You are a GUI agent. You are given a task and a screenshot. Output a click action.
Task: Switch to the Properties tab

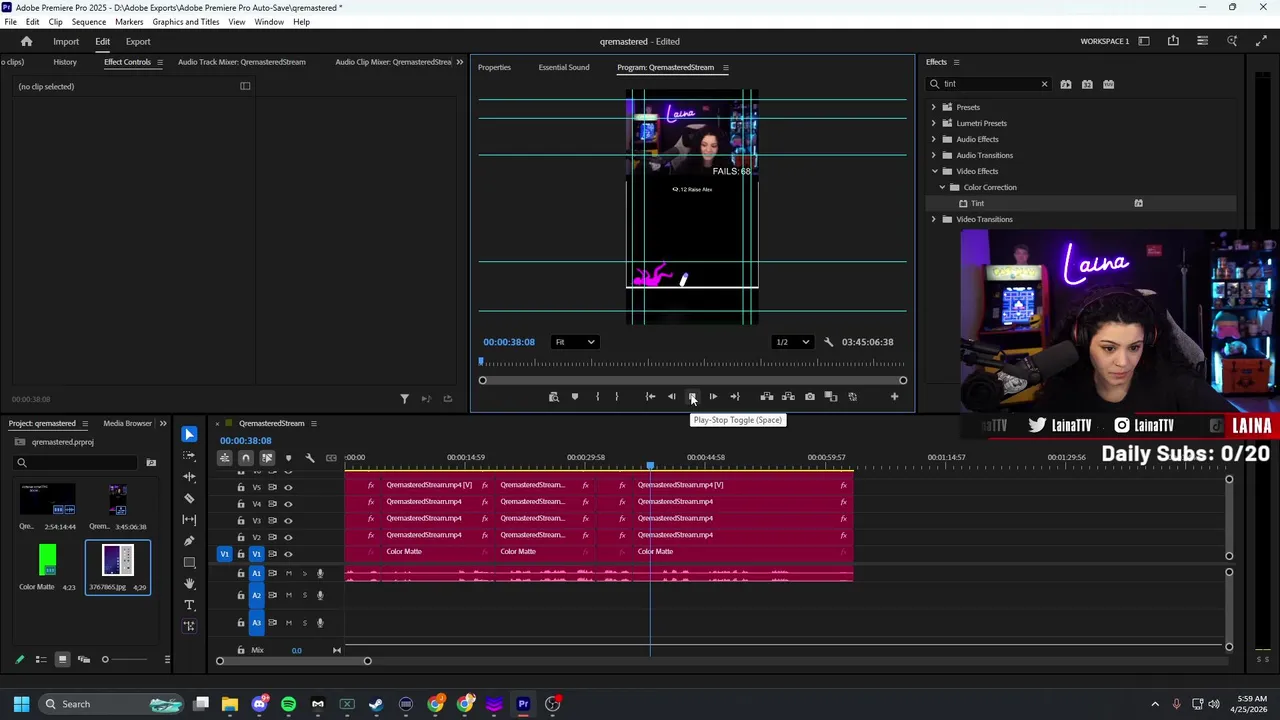click(x=494, y=67)
